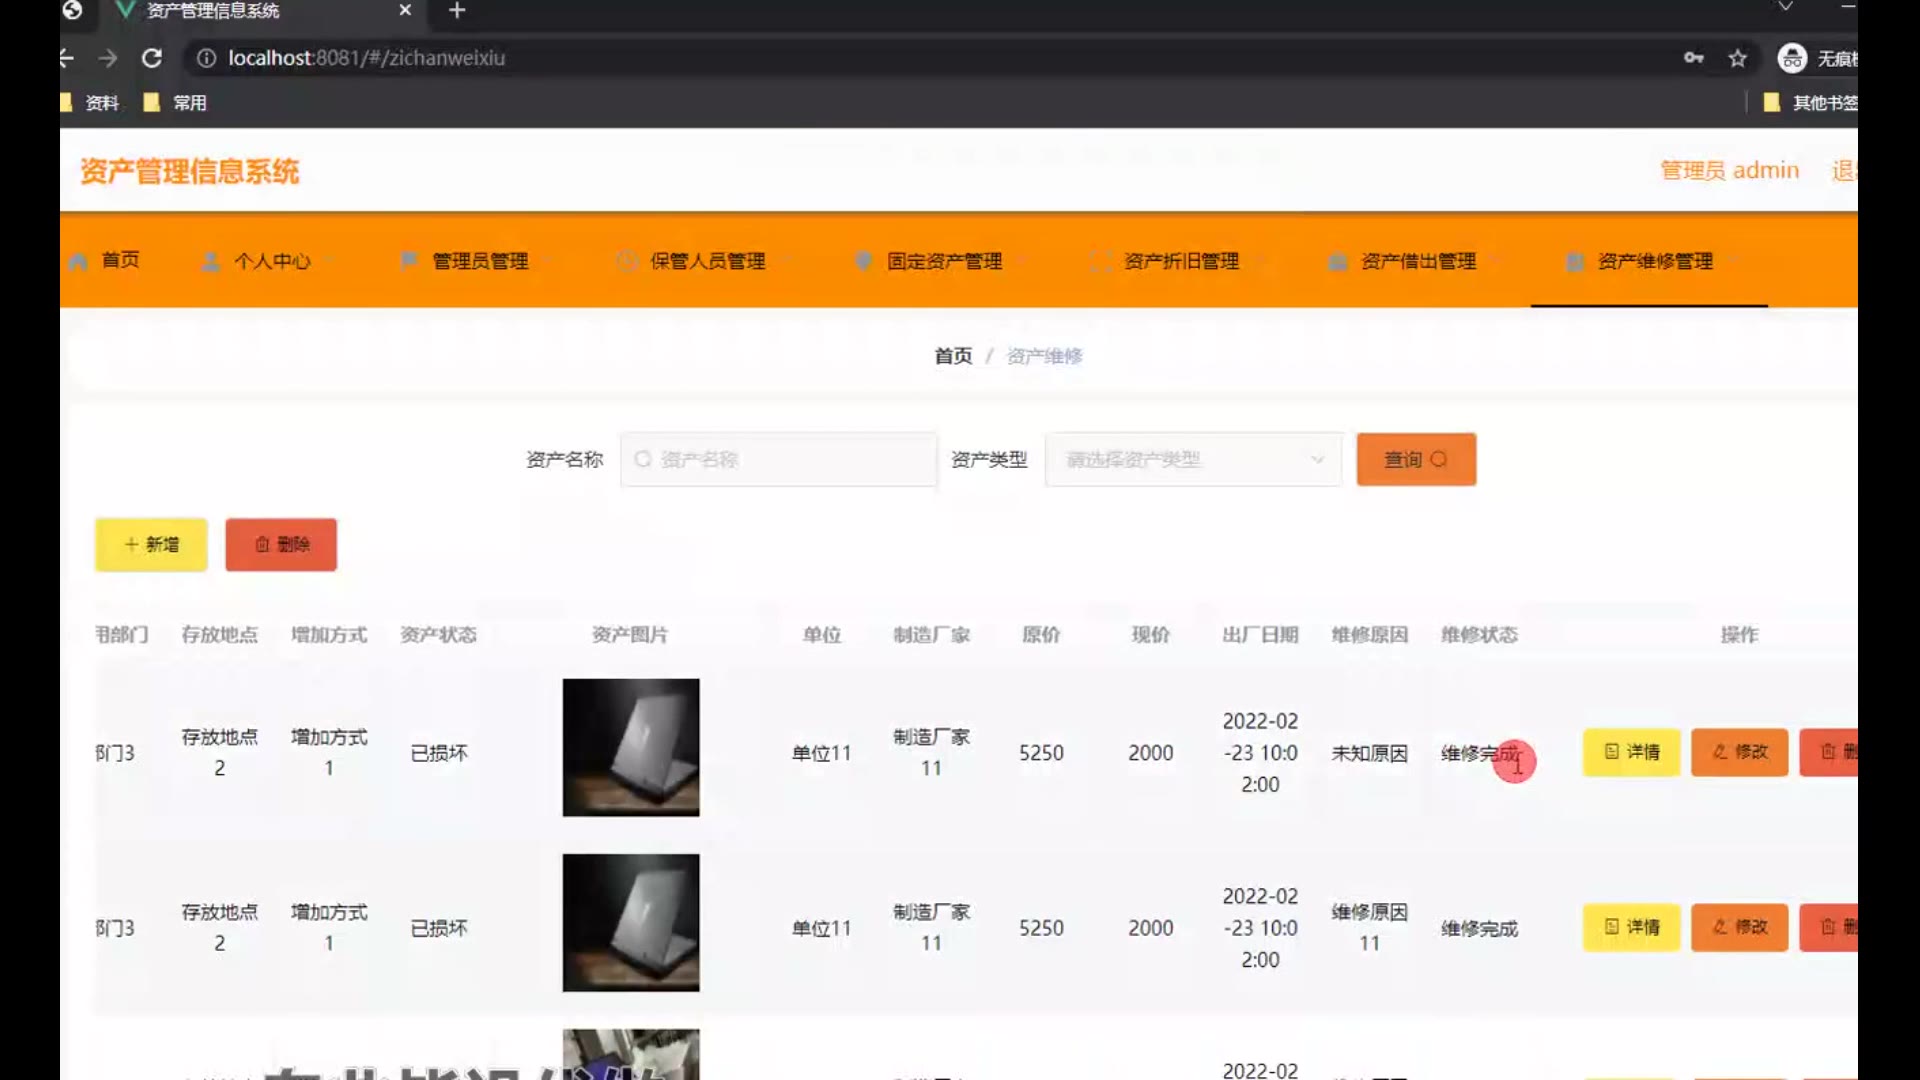This screenshot has height=1080, width=1920.
Task: Open the 维修原因11 row's laptop image
Action: point(631,922)
